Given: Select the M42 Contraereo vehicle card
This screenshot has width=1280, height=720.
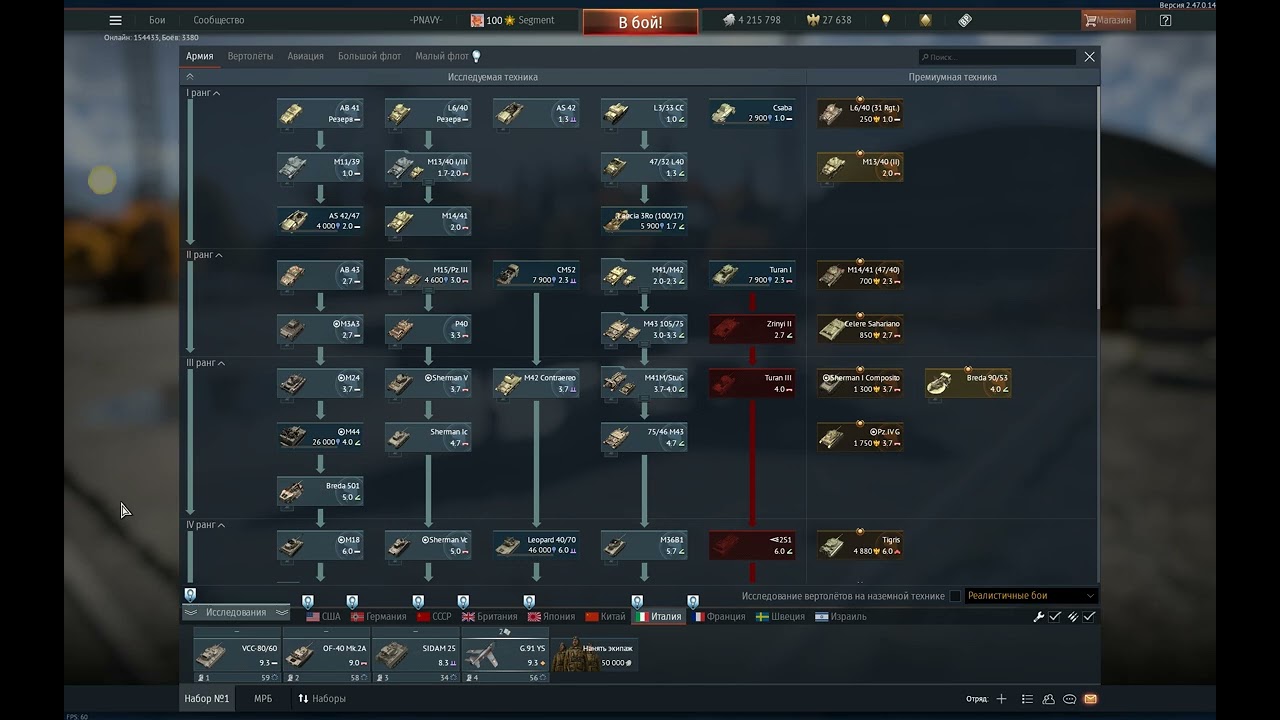Looking at the screenshot, I should [536, 384].
